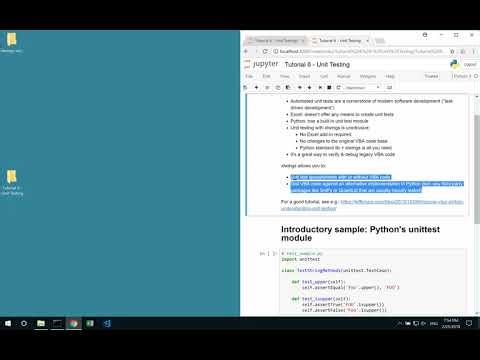480x360 pixels.
Task: Click the browser address bar showing localhost
Action: [x=360, y=51]
